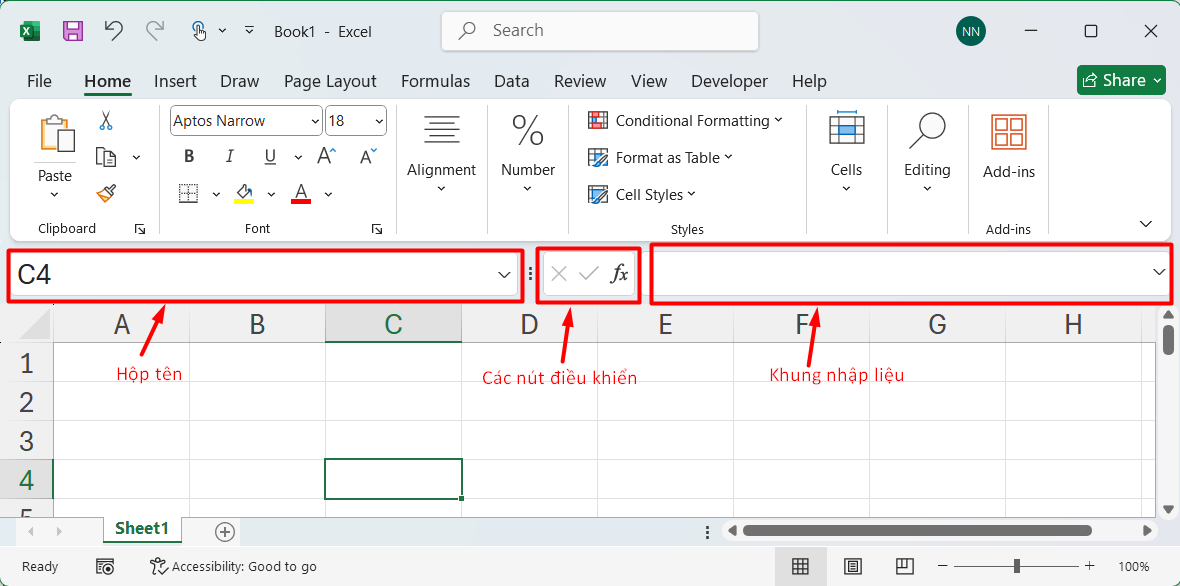The height and width of the screenshot is (586, 1180).
Task: Open the Developer ribbon tab
Action: (x=729, y=81)
